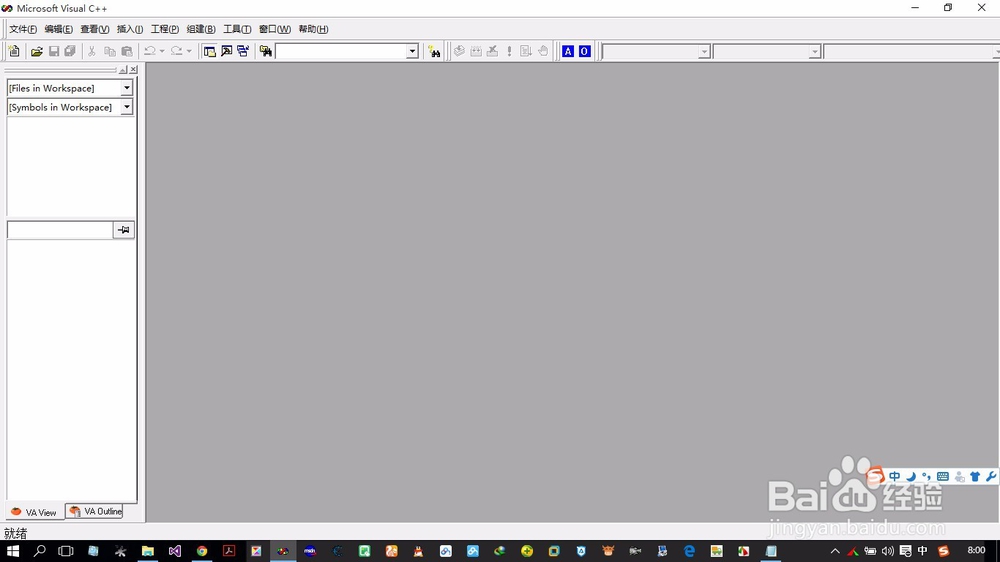Click the Compile toolbar icon
This screenshot has width=1000, height=562.
click(459, 51)
